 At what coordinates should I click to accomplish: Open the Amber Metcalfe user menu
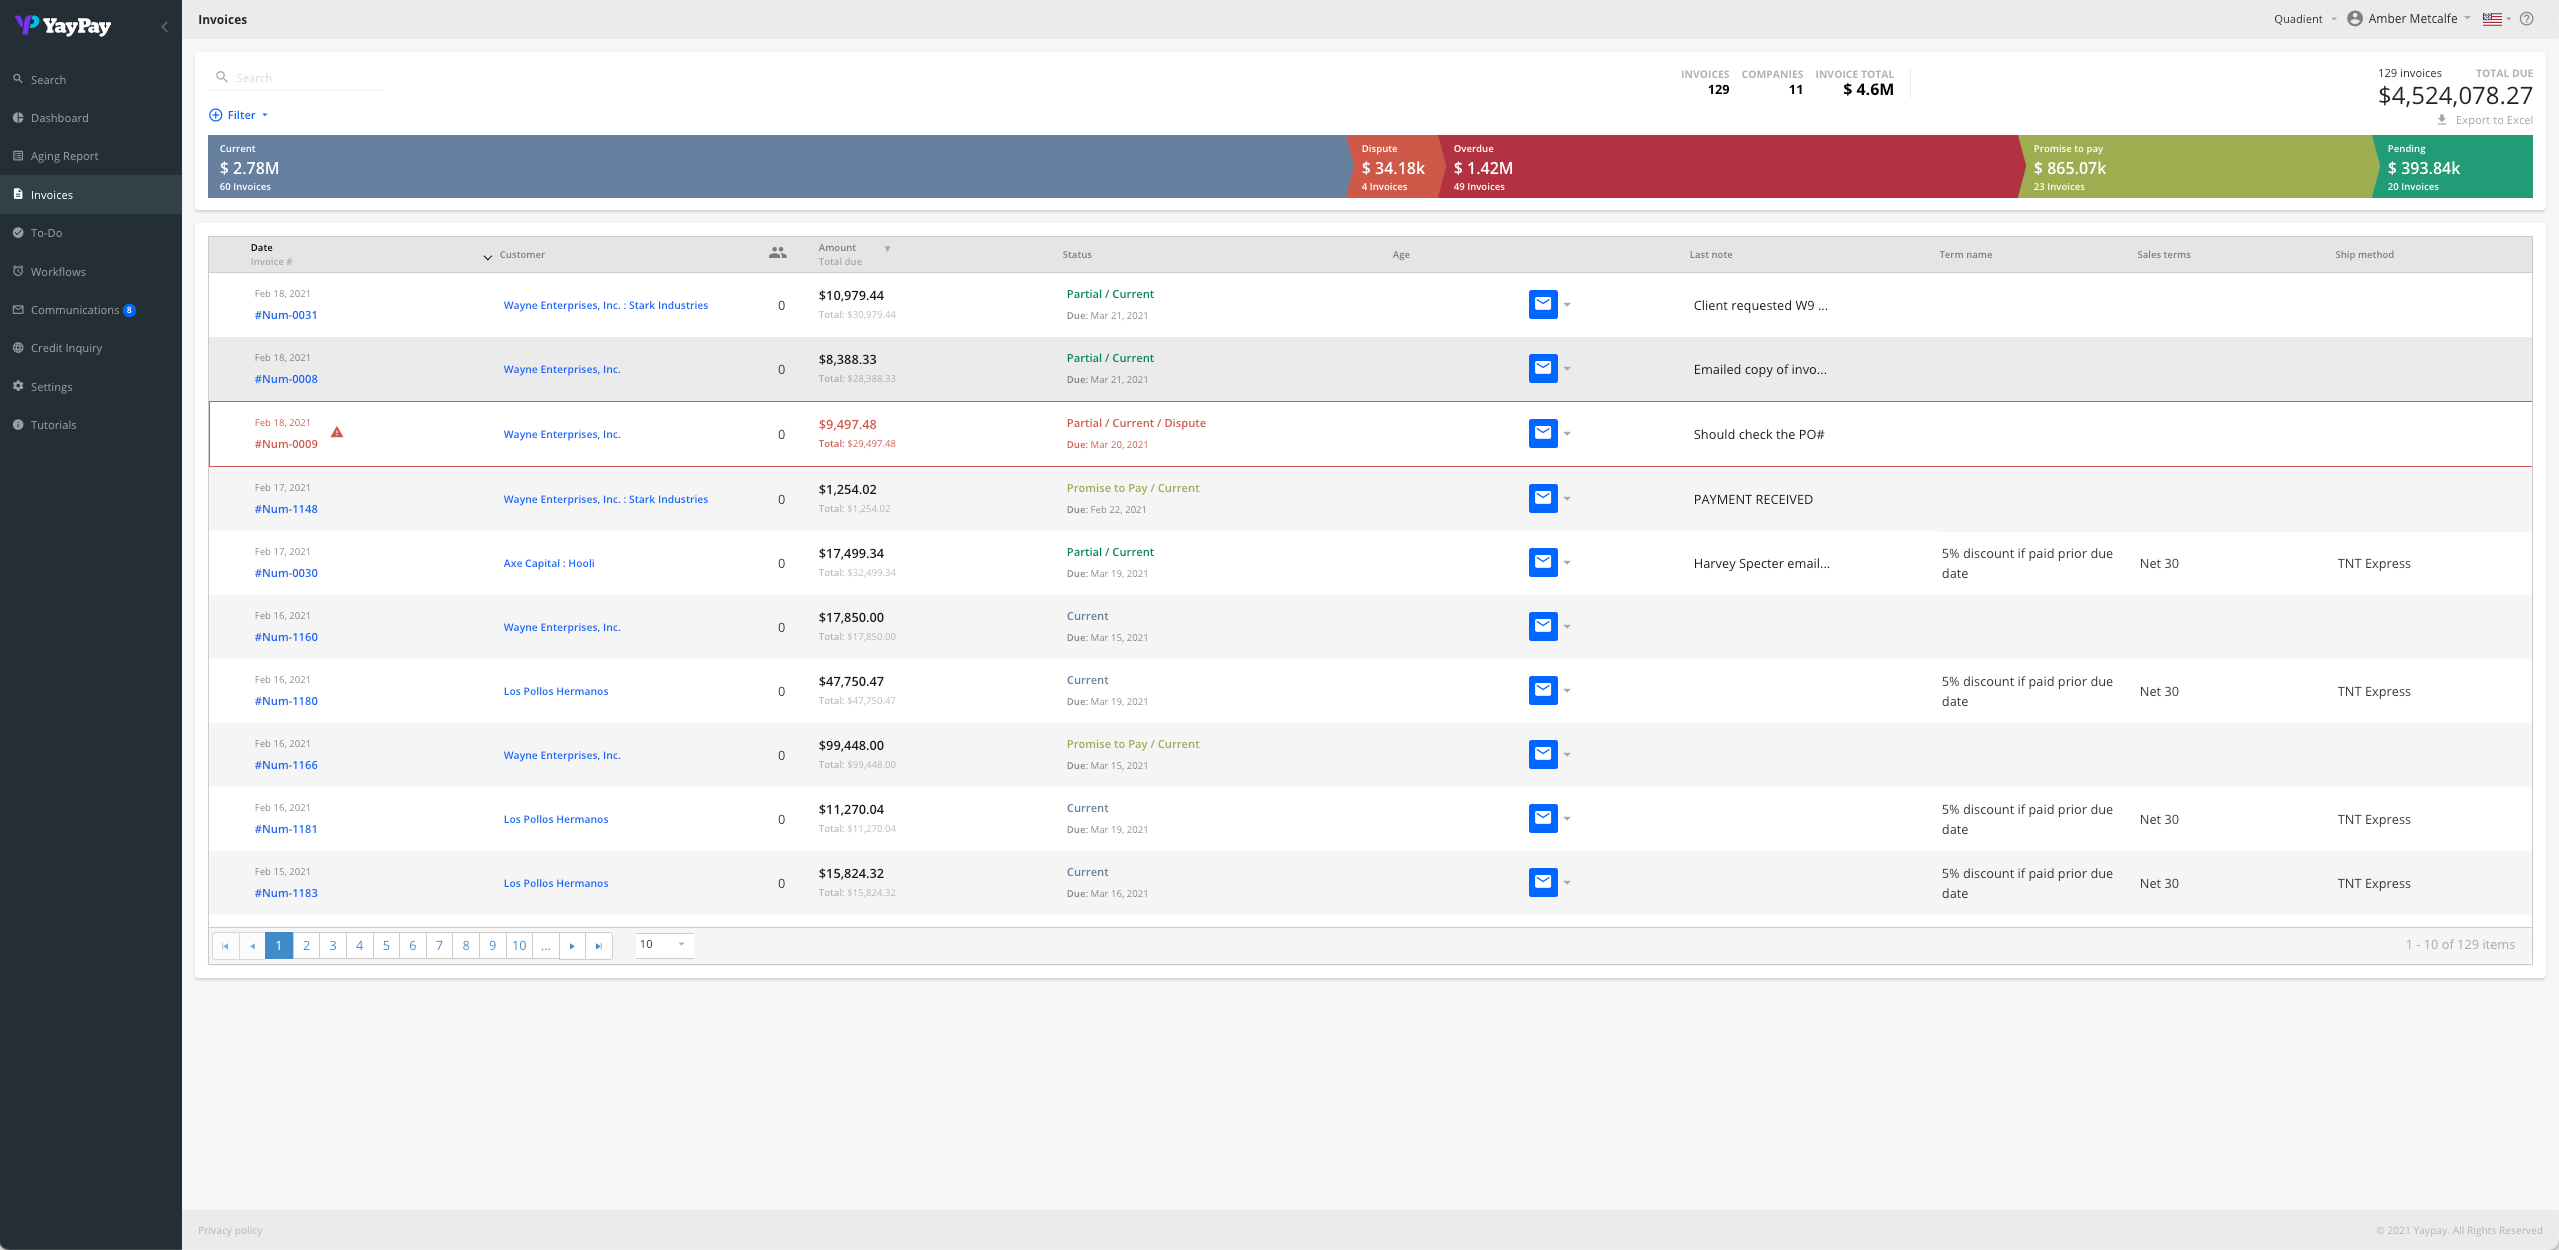(x=2411, y=19)
